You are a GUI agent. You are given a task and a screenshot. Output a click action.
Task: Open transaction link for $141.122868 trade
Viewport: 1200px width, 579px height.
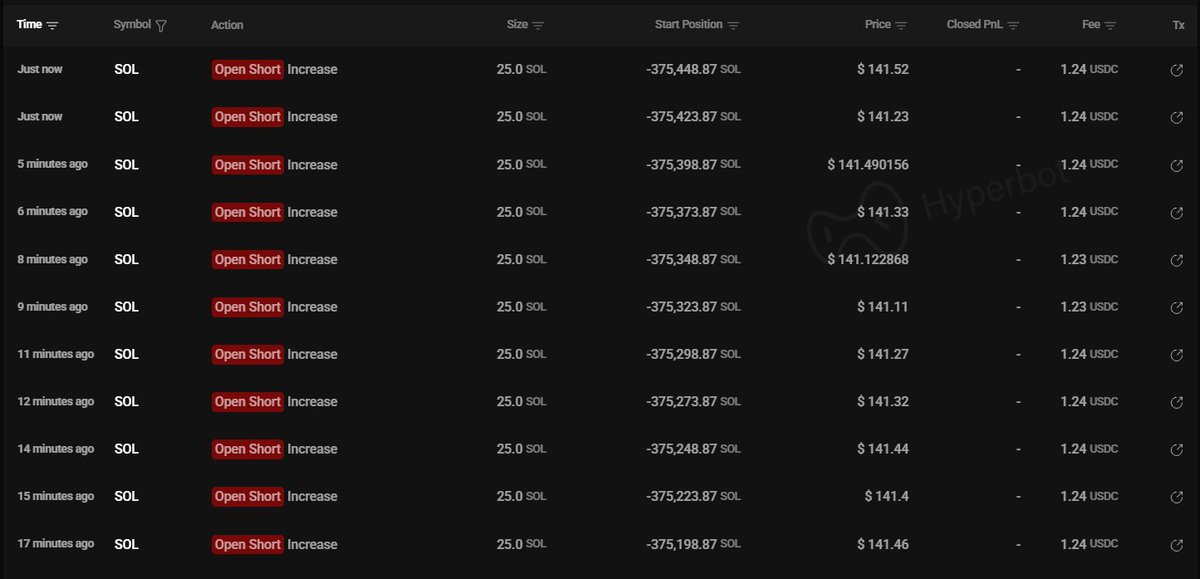point(1177,260)
